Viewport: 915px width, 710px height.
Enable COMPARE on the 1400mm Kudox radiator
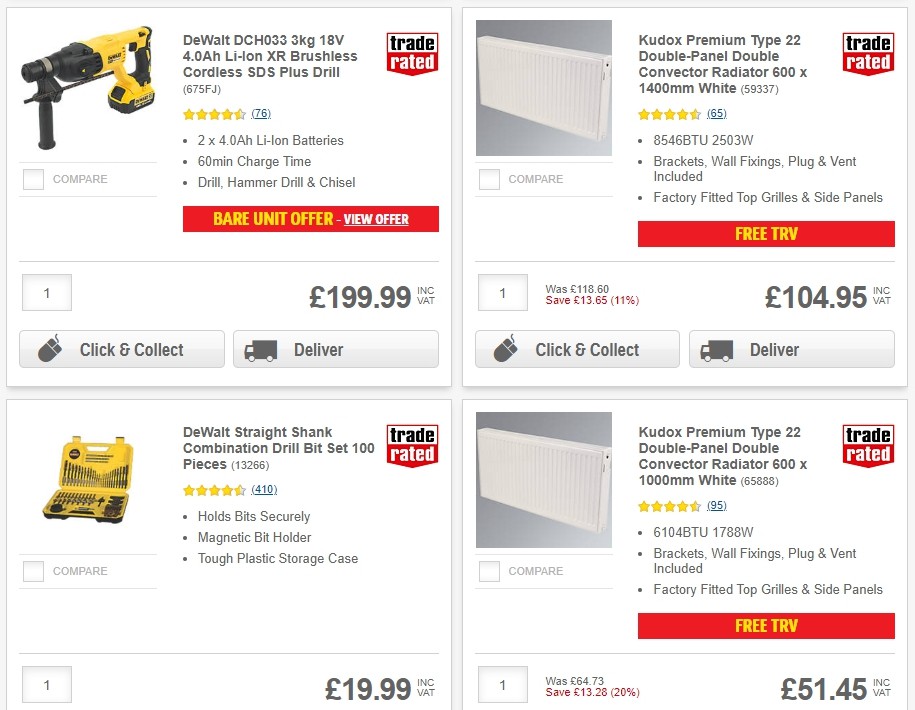click(489, 178)
